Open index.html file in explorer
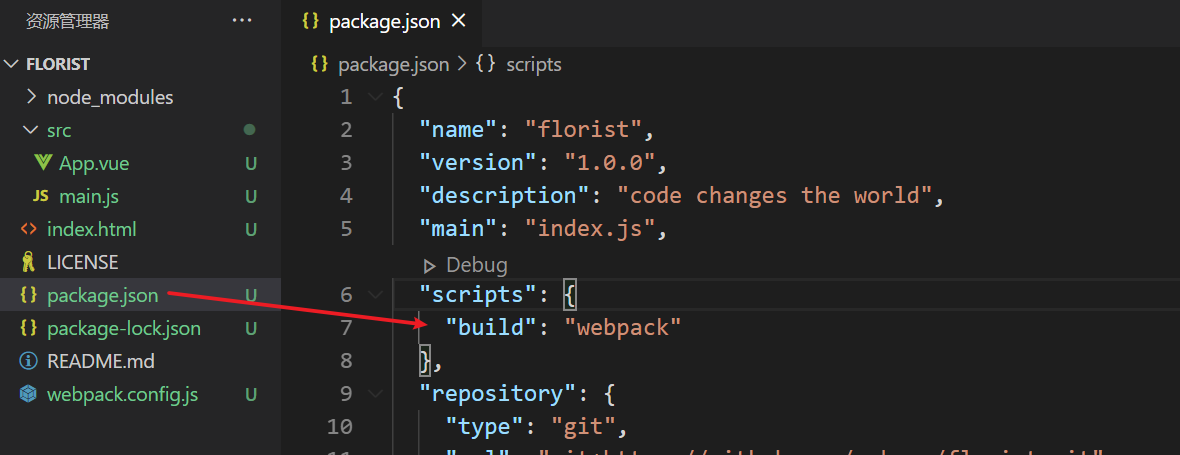The height and width of the screenshot is (455, 1180). pyautogui.click(x=92, y=229)
